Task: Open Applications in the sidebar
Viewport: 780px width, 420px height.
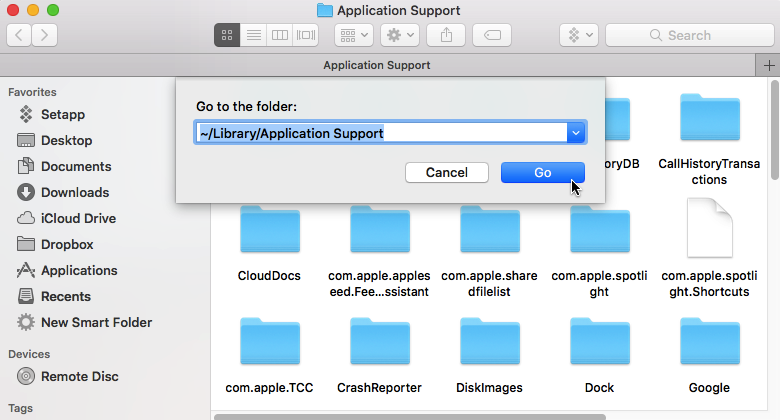Action: click(79, 270)
